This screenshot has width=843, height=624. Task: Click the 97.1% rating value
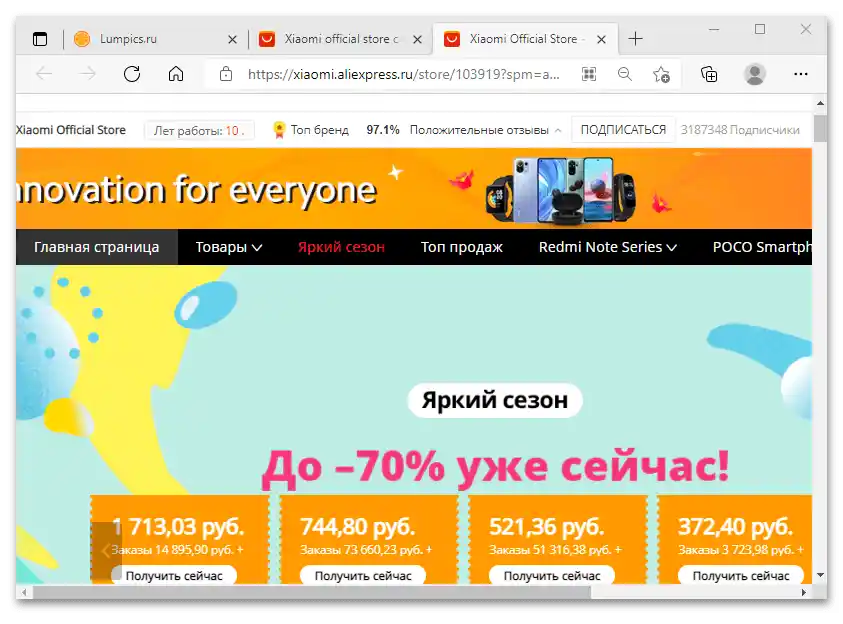383,130
